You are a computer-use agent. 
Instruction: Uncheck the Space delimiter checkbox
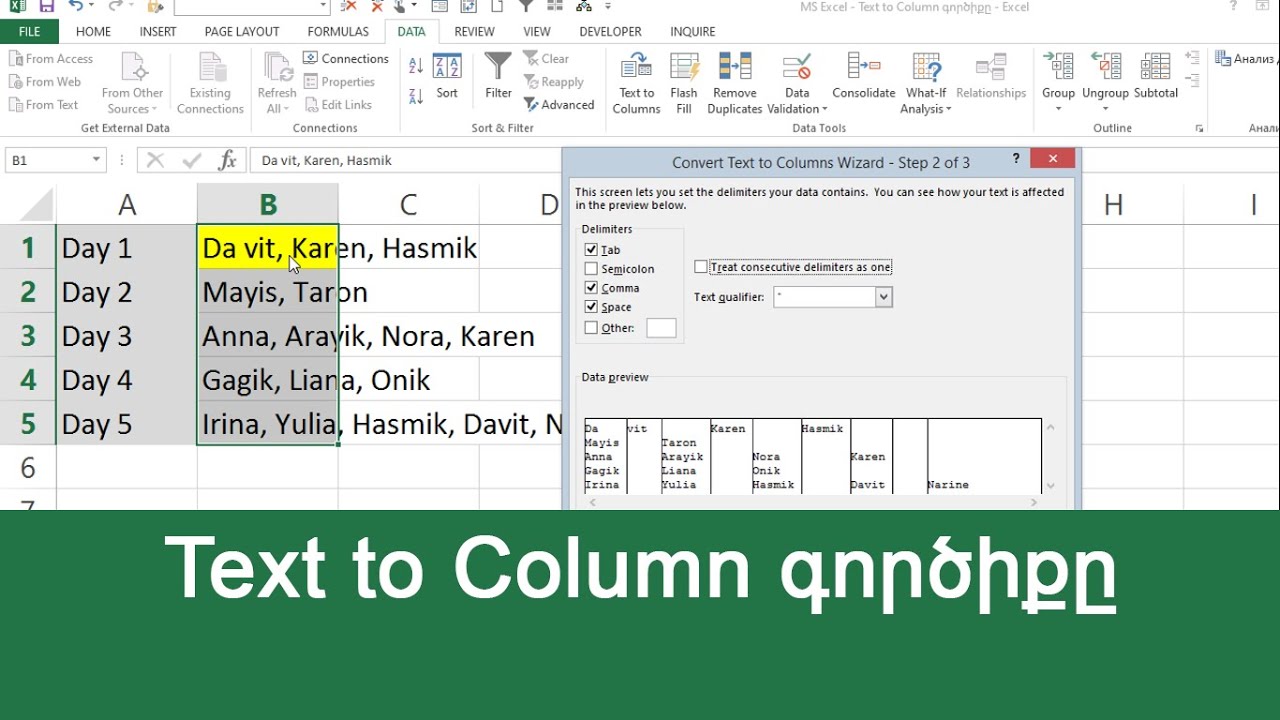pos(591,307)
